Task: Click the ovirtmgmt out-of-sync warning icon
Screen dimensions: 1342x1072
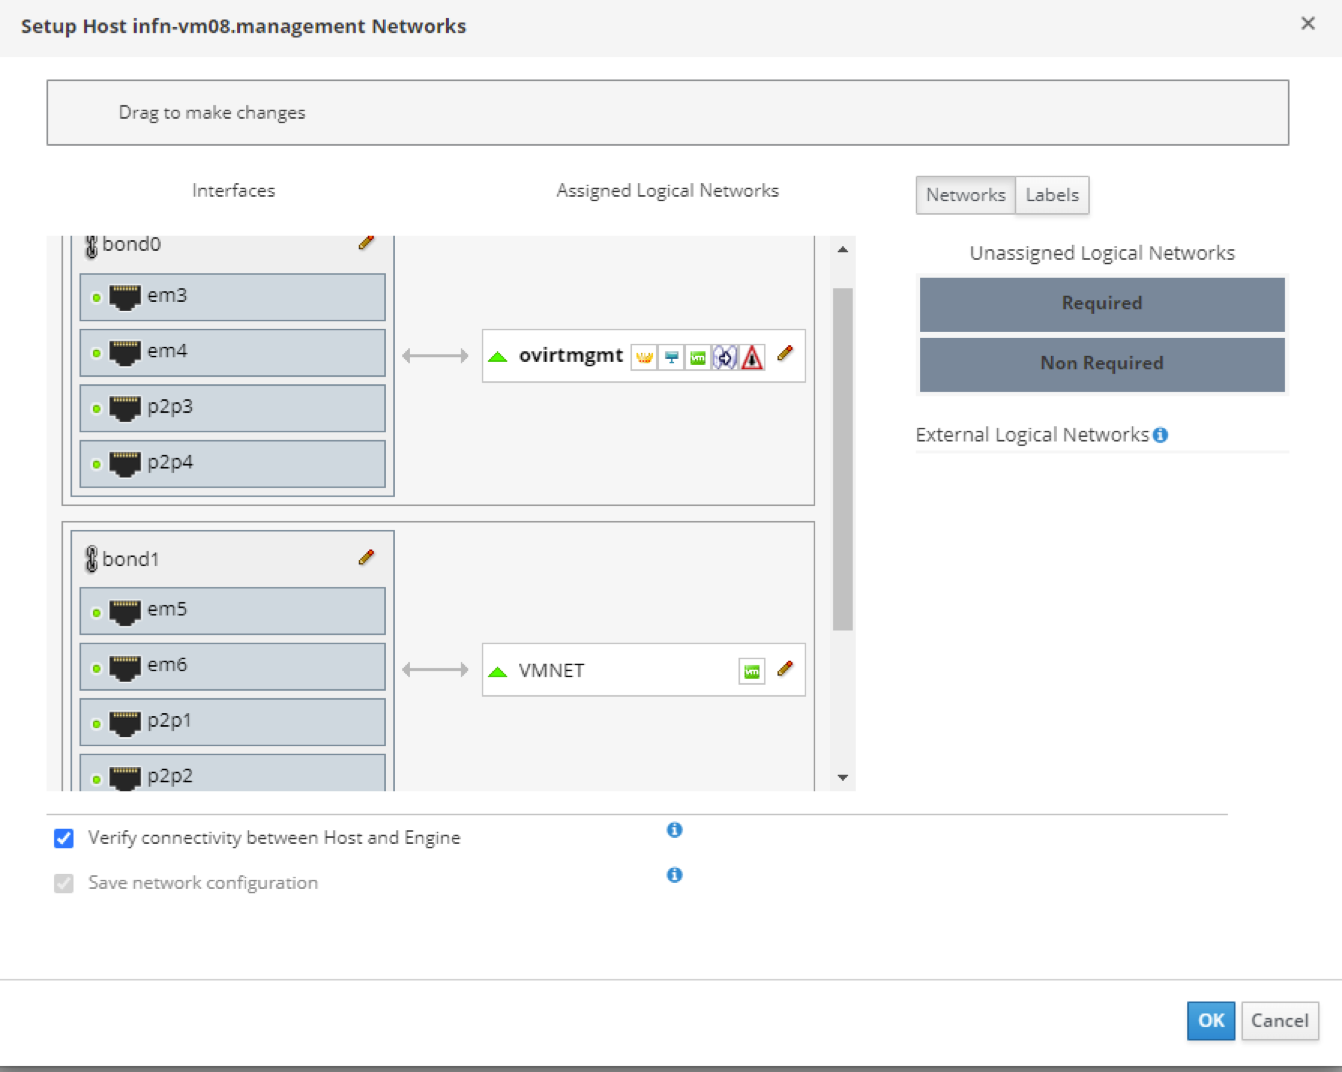Action: pos(753,357)
